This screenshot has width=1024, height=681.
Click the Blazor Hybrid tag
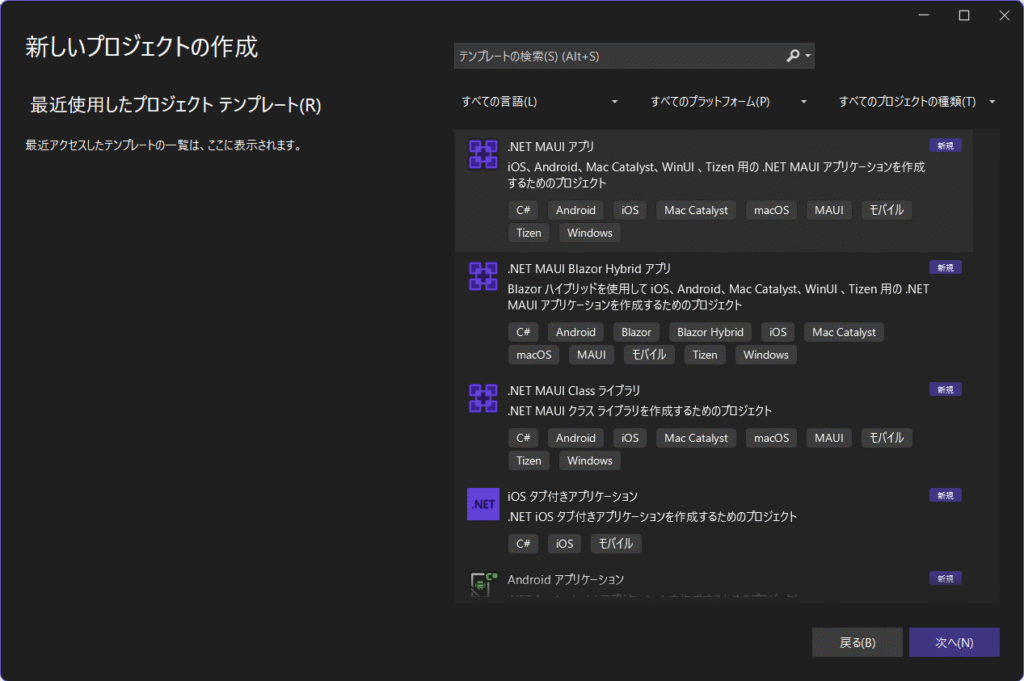click(x=710, y=332)
